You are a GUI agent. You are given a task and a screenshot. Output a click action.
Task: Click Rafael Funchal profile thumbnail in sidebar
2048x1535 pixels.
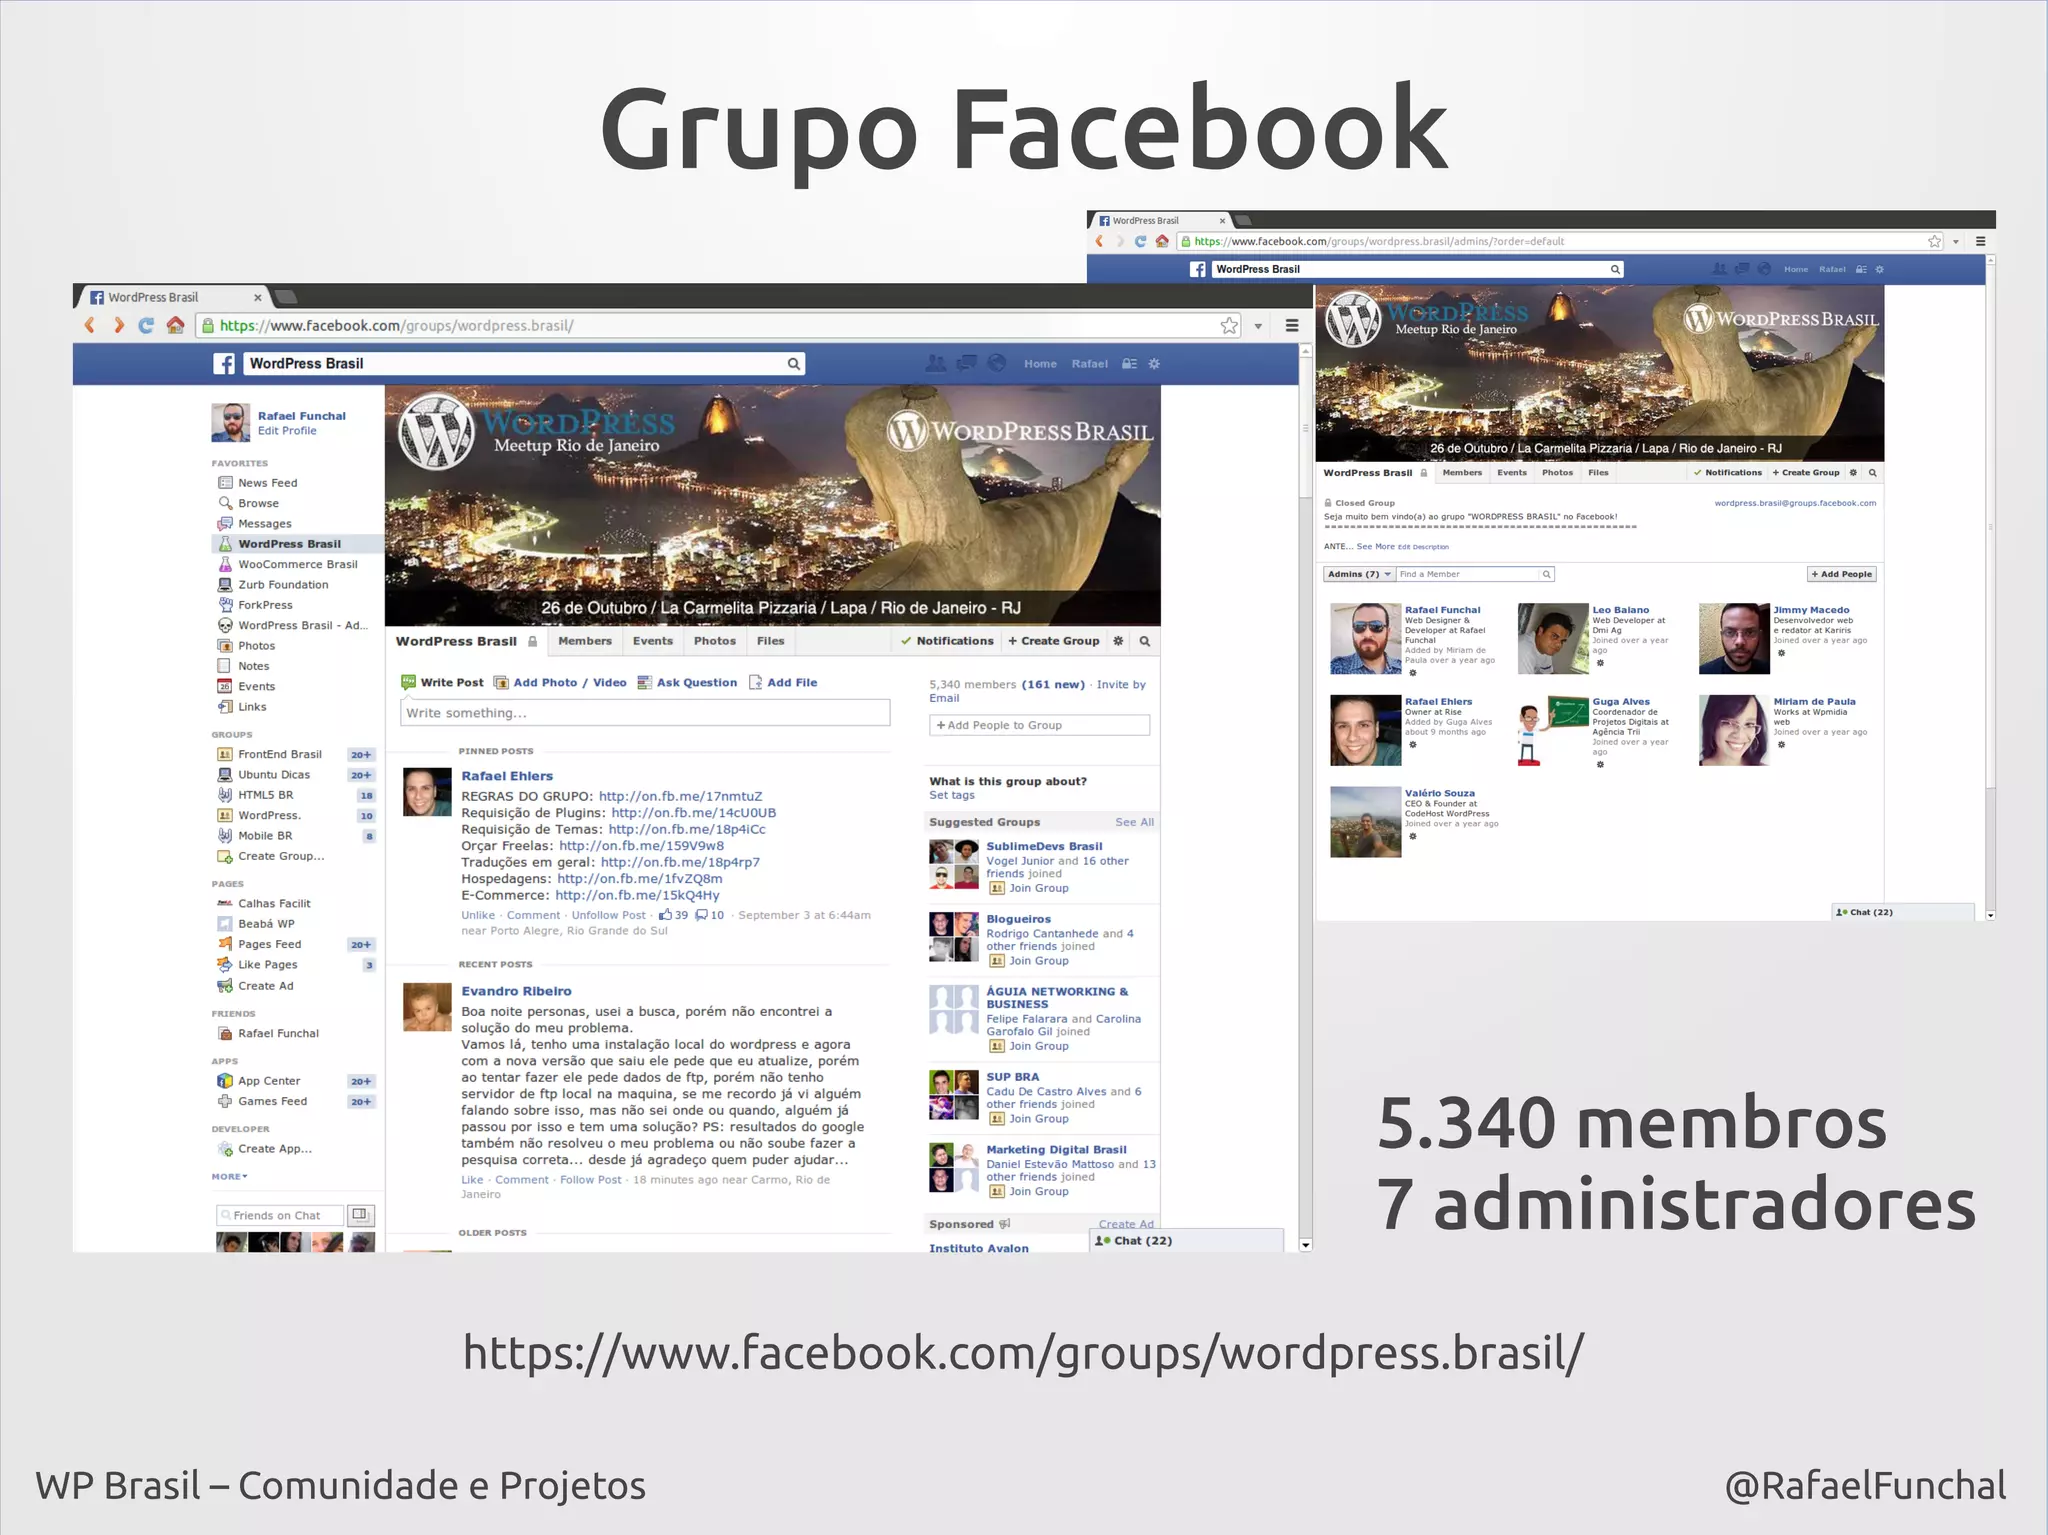pos(231,423)
